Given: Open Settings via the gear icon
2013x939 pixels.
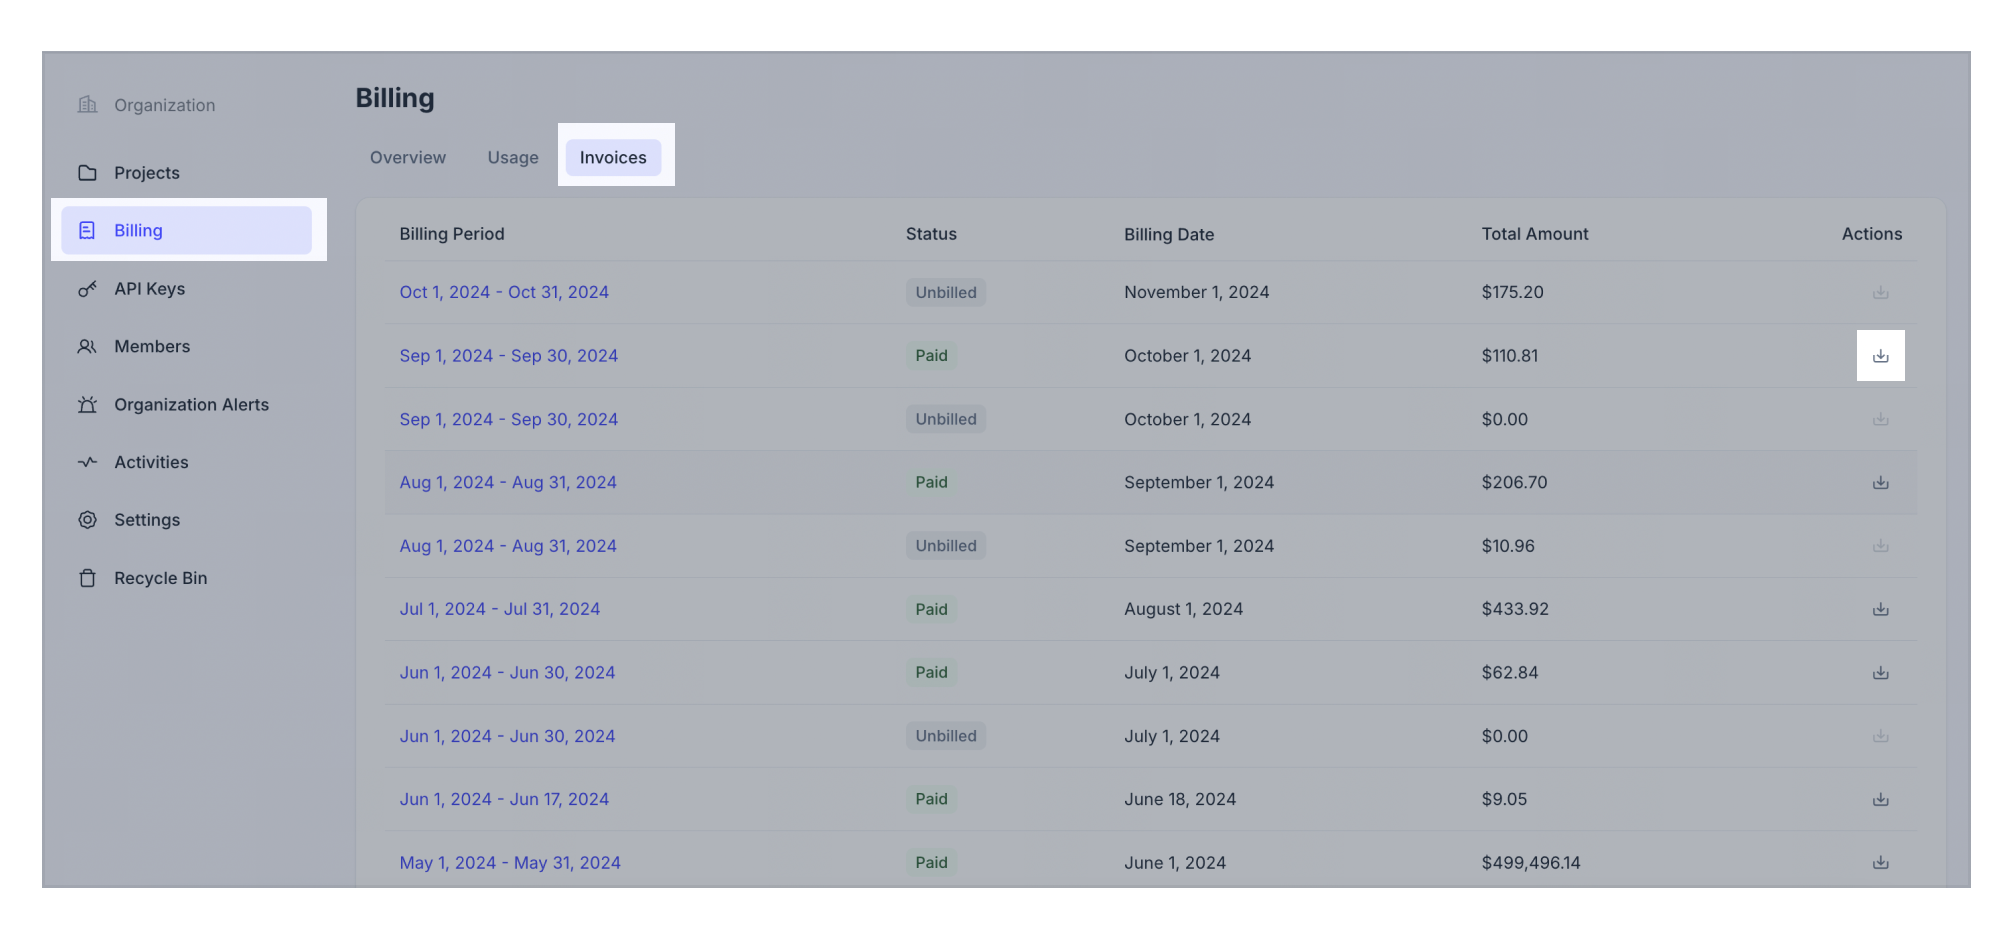Looking at the screenshot, I should (x=88, y=519).
